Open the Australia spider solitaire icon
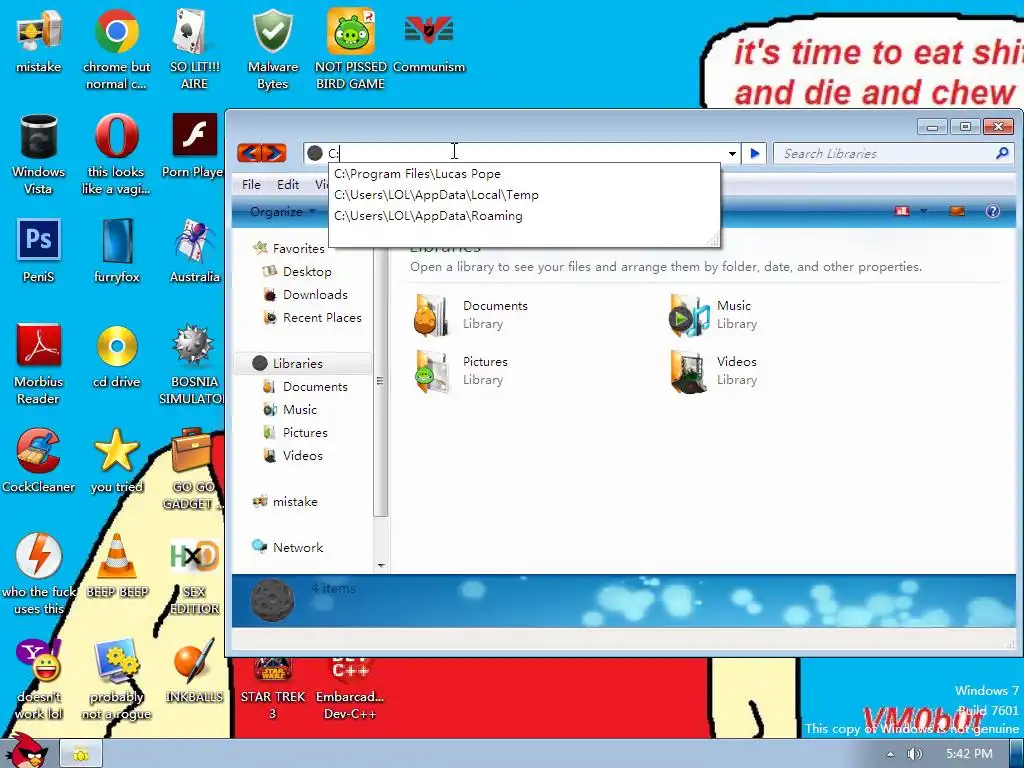Viewport: 1024px width, 768px height. [195, 251]
